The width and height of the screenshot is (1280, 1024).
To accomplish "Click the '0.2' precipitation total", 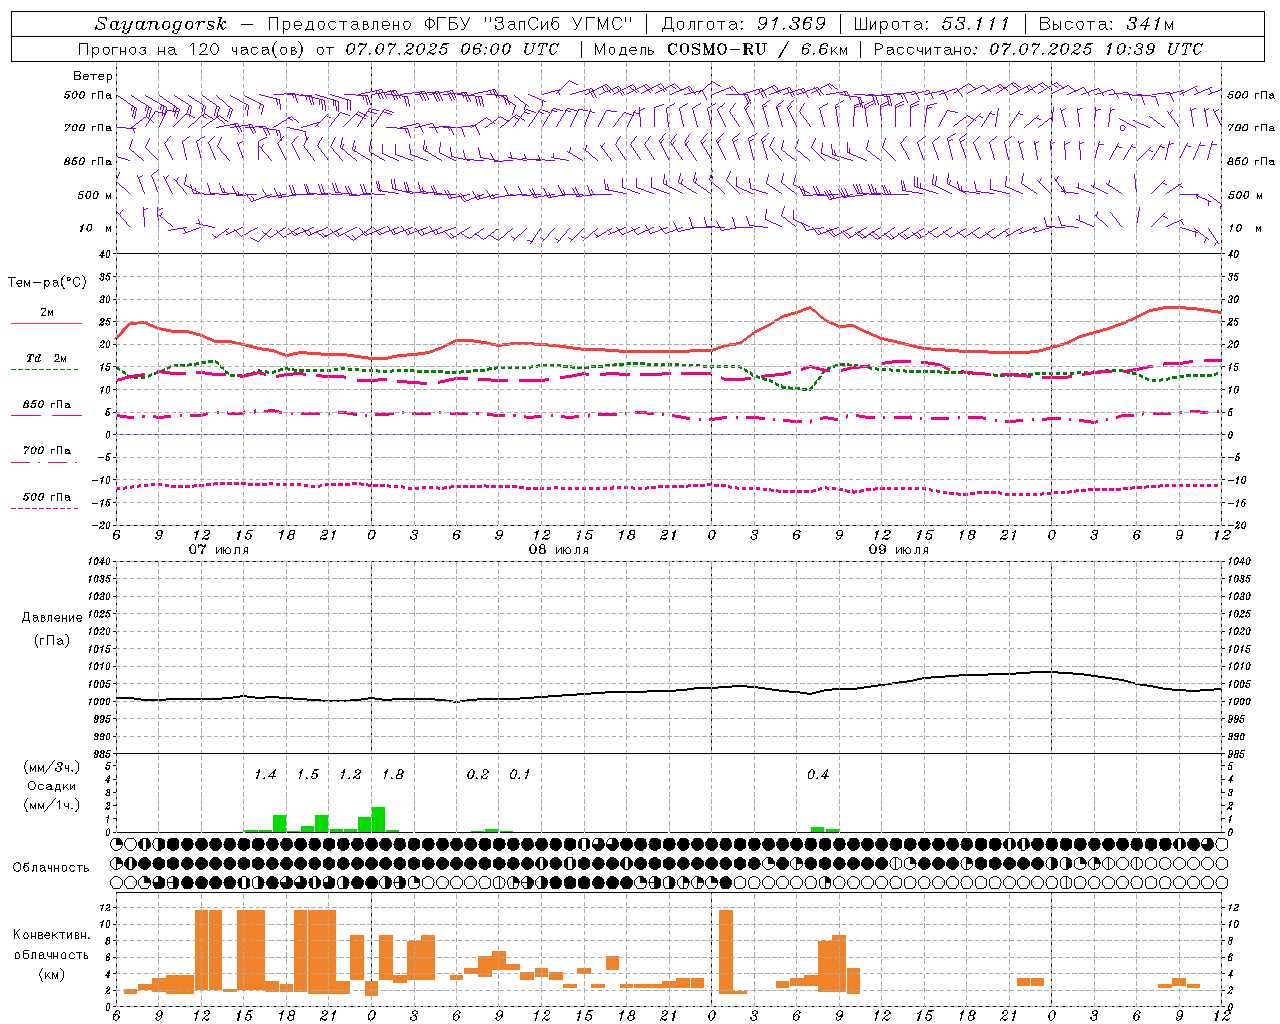I will tap(478, 774).
